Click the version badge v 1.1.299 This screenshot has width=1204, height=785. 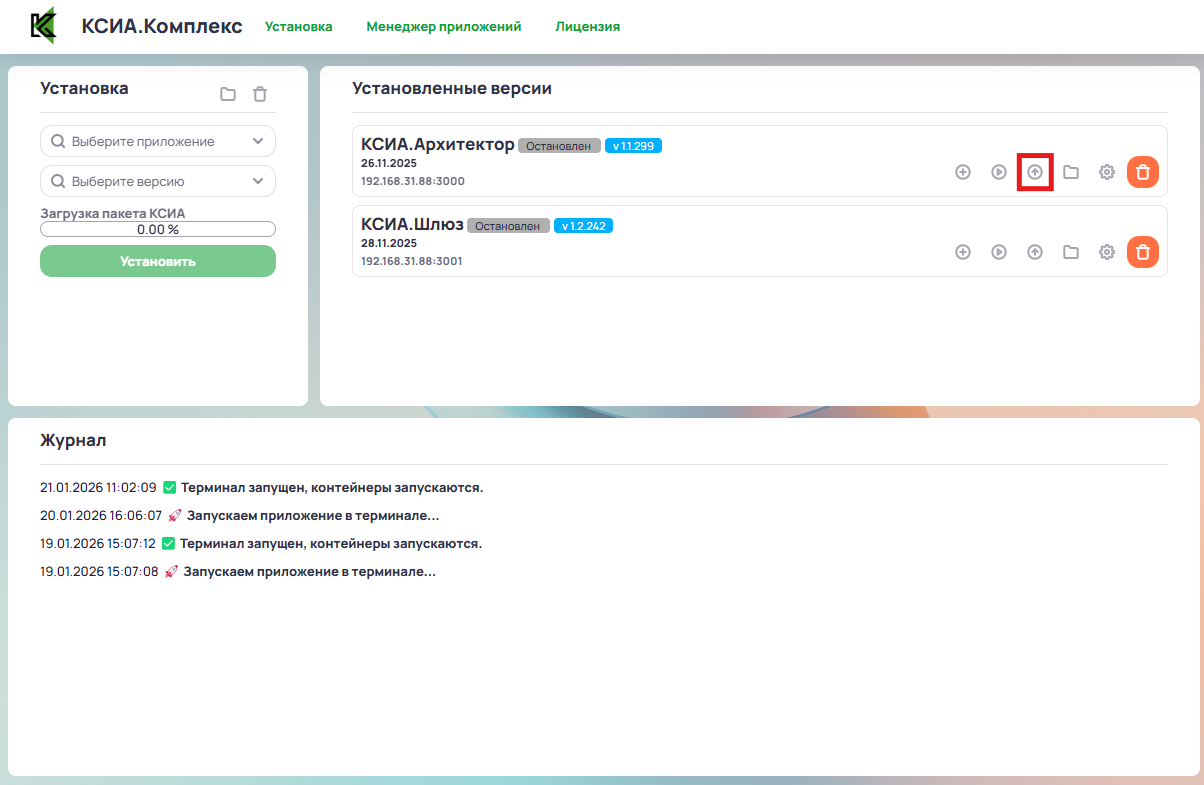(x=633, y=144)
